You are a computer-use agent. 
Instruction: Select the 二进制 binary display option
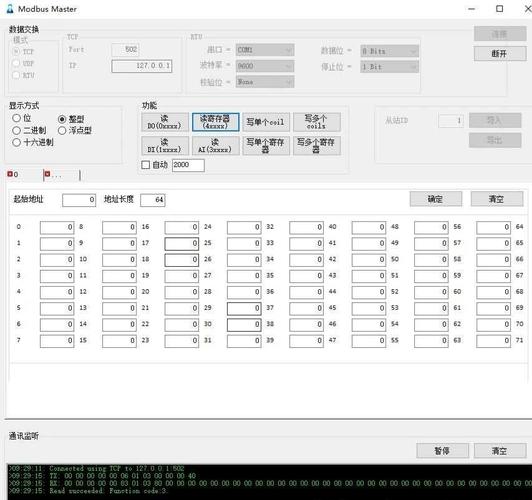coord(16,131)
